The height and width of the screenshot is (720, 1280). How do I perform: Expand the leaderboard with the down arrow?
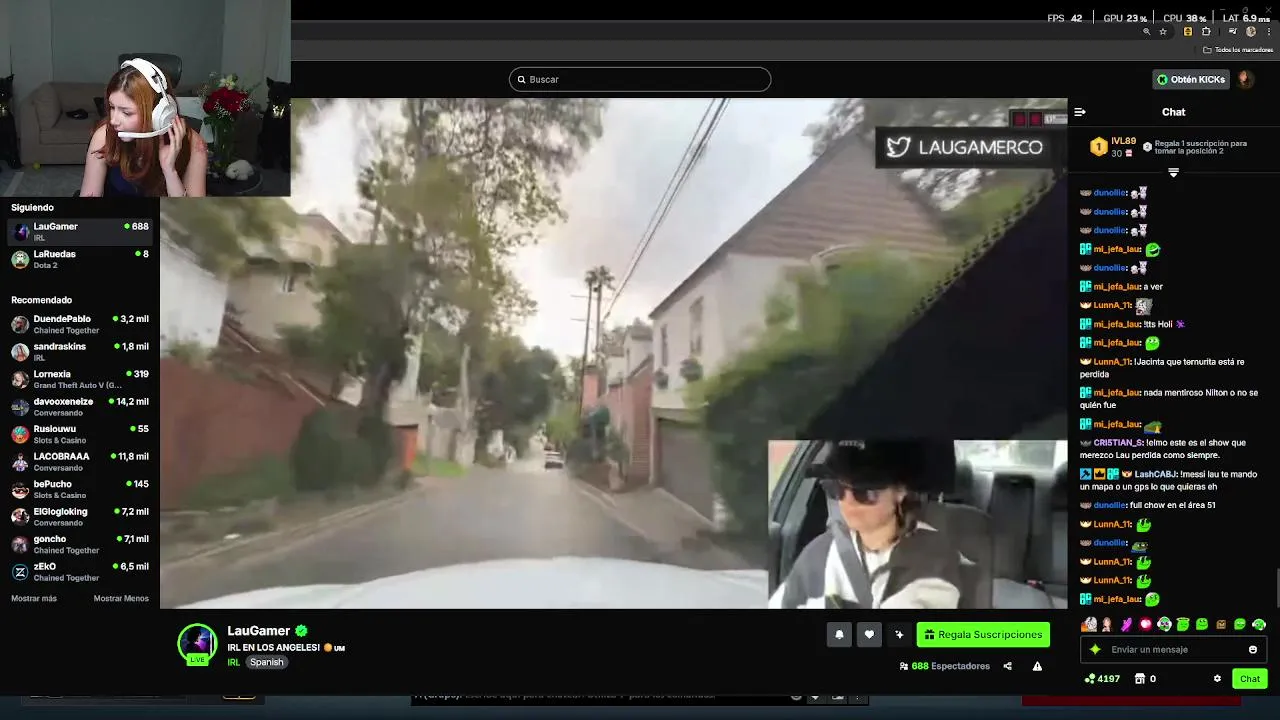coord(1174,172)
